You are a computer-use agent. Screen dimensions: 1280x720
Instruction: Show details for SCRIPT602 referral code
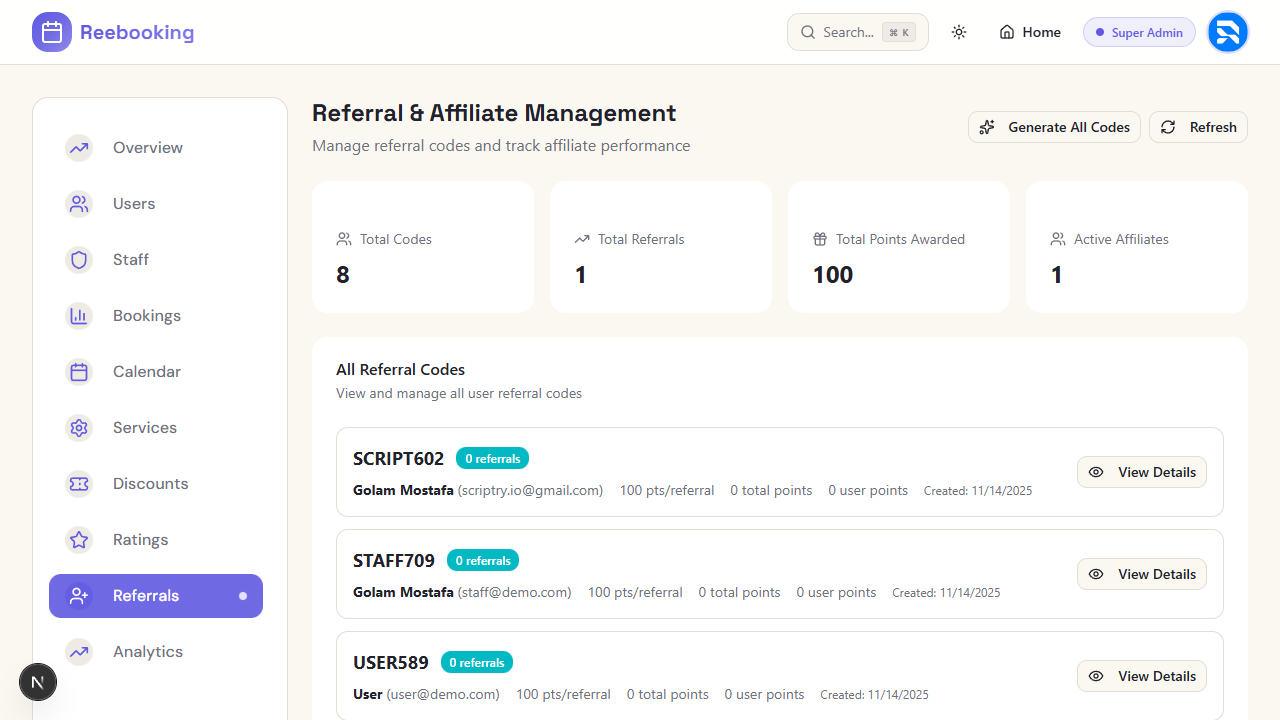(1141, 472)
